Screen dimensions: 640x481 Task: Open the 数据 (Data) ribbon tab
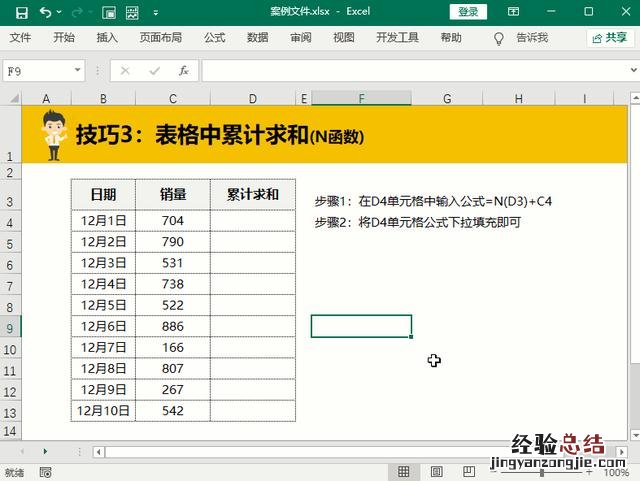(257, 38)
